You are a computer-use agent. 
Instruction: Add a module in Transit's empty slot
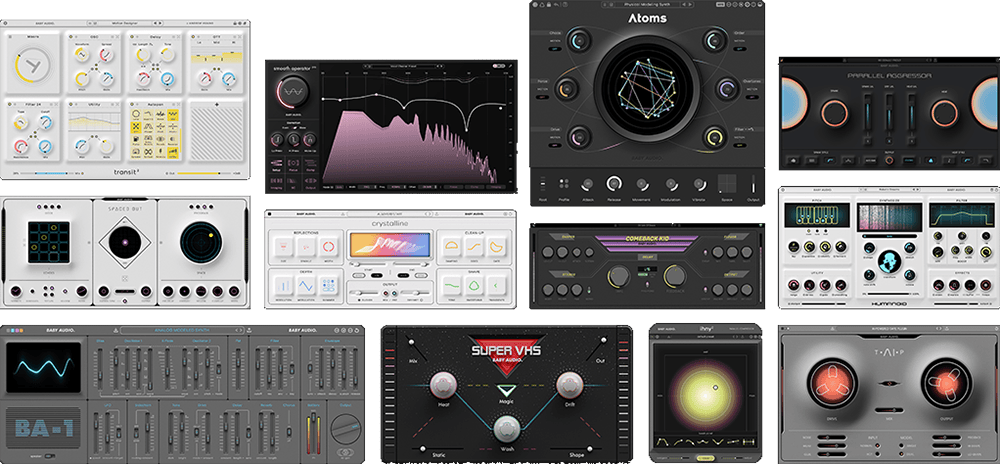(217, 105)
